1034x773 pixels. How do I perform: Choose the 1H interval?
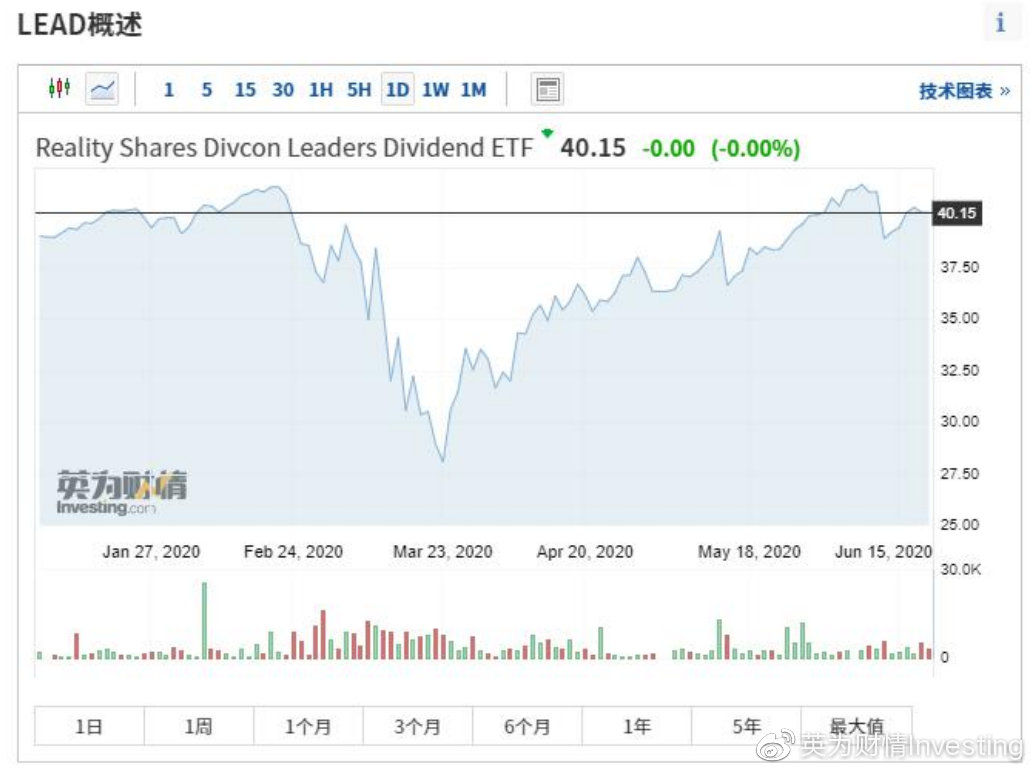pos(321,90)
